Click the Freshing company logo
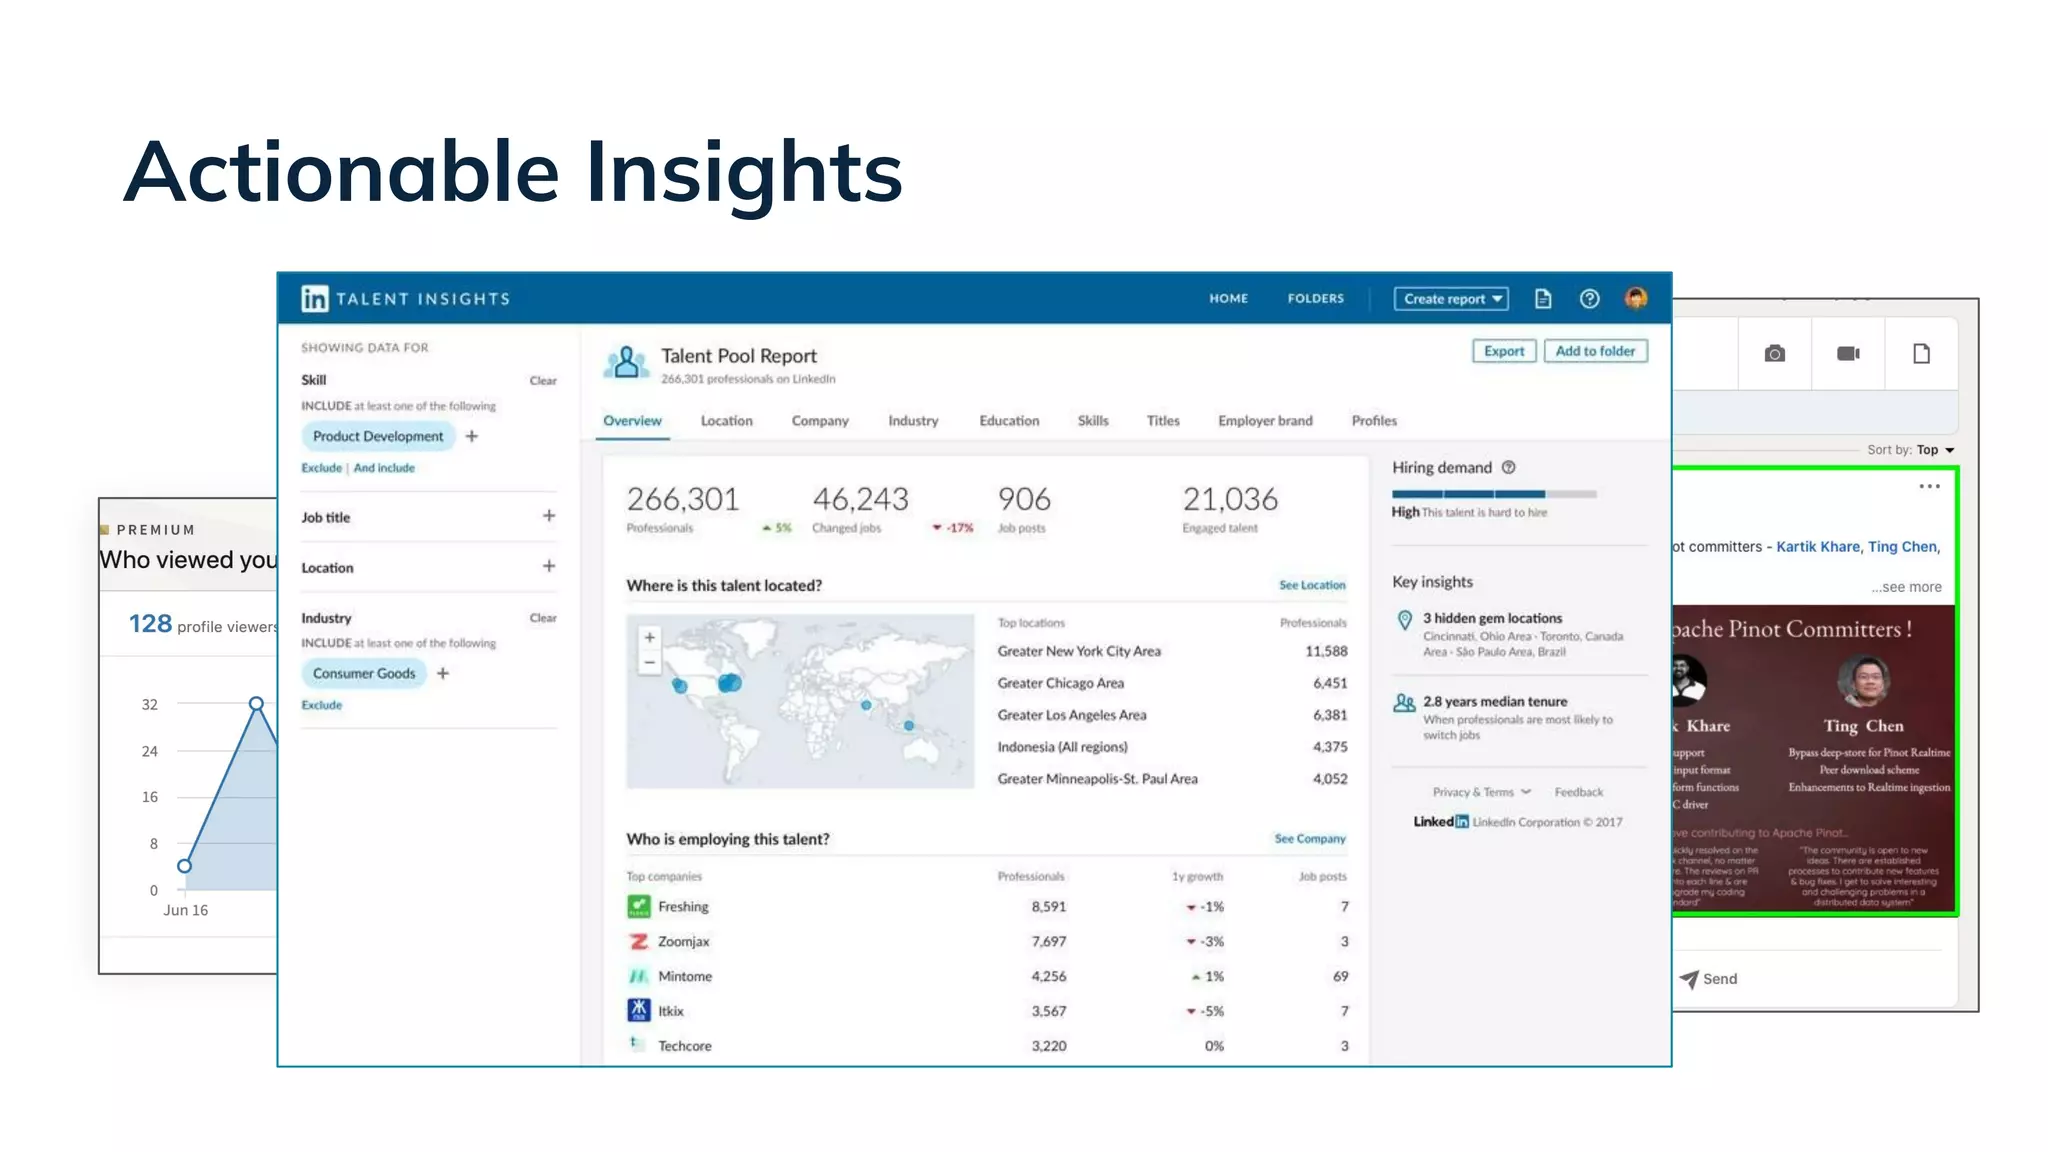The width and height of the screenshot is (2048, 1152). click(x=638, y=906)
